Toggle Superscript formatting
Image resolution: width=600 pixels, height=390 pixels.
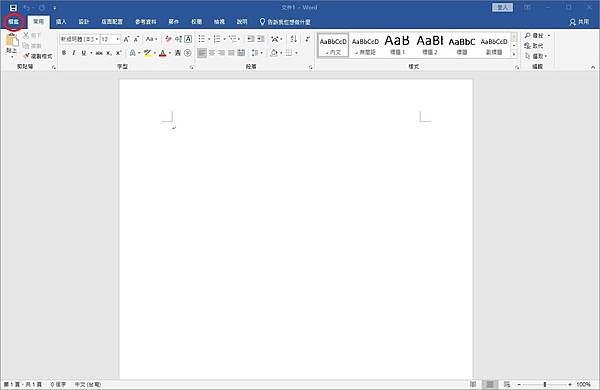tap(119, 53)
